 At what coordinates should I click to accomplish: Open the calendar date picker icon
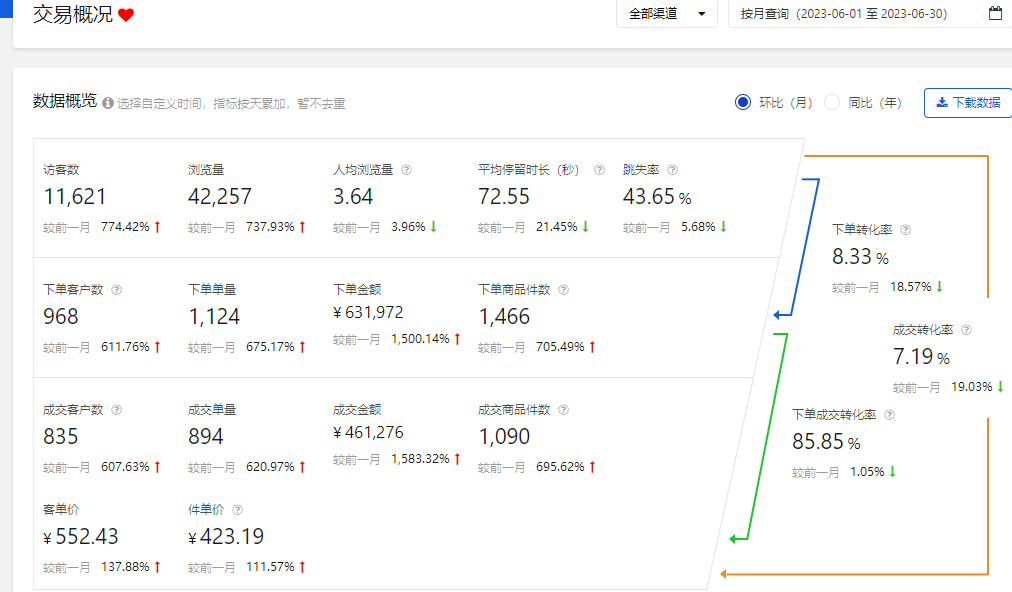coord(995,14)
